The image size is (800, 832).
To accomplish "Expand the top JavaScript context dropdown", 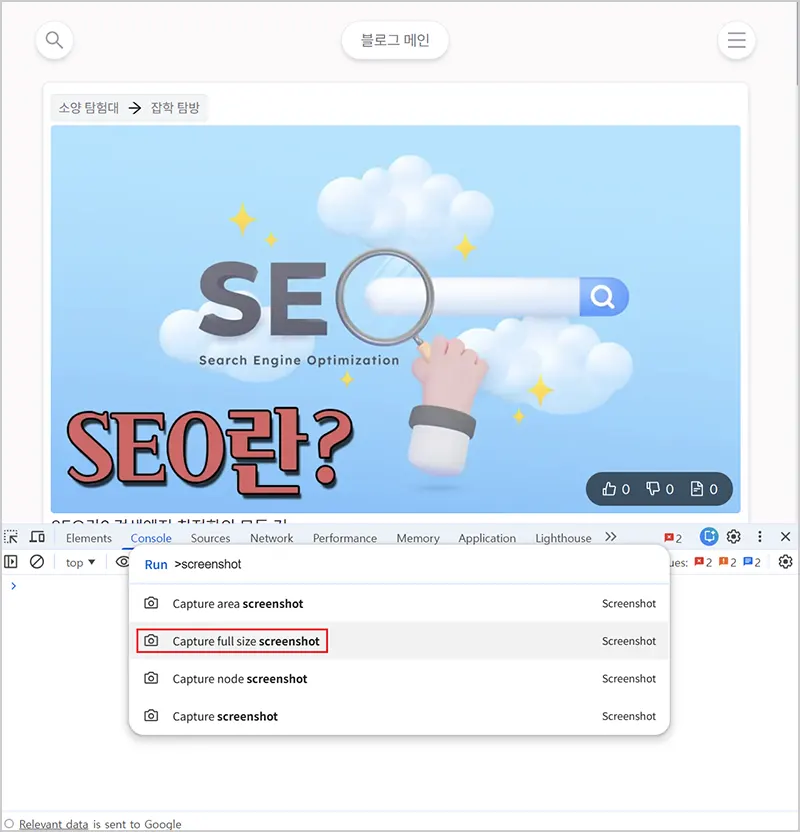I will pyautogui.click(x=80, y=563).
